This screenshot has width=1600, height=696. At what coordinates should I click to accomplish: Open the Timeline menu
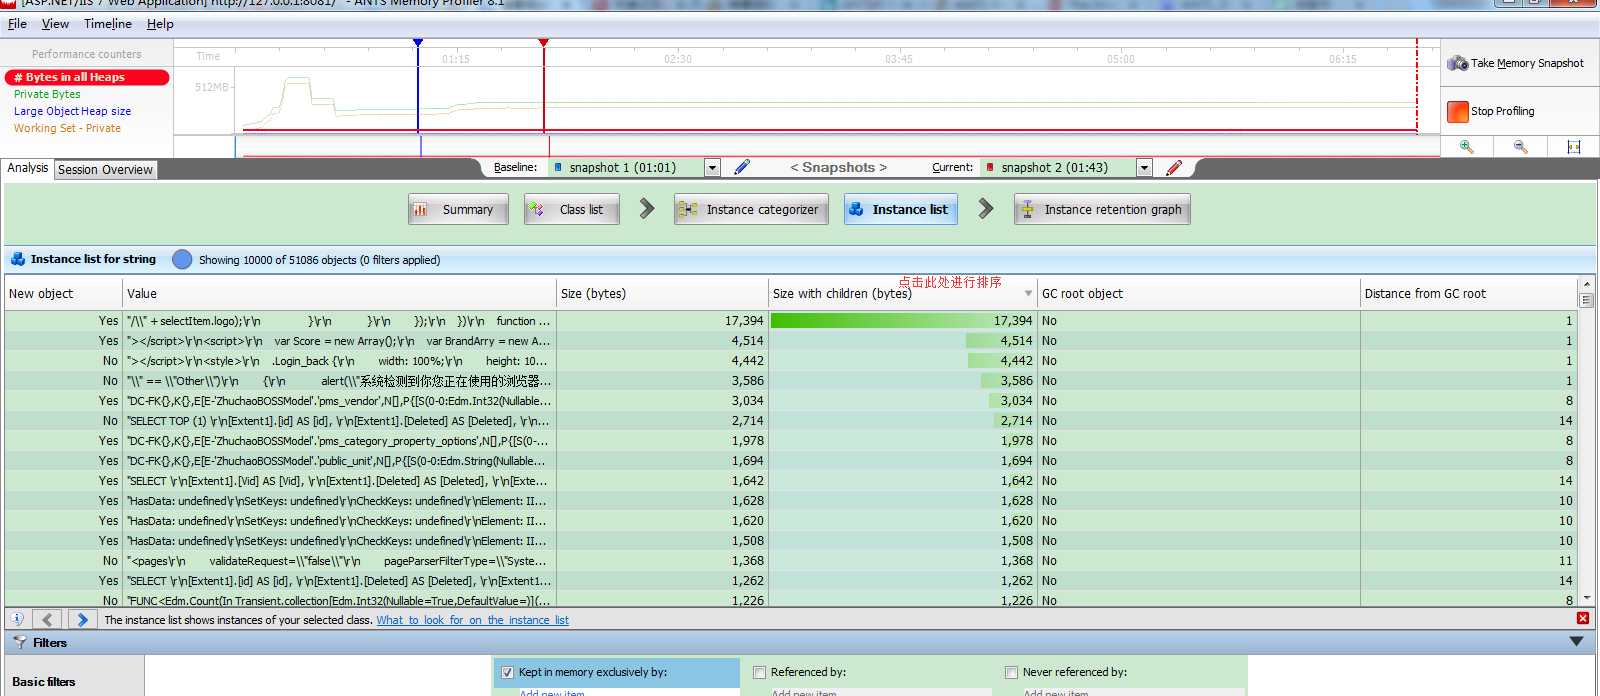pos(107,24)
